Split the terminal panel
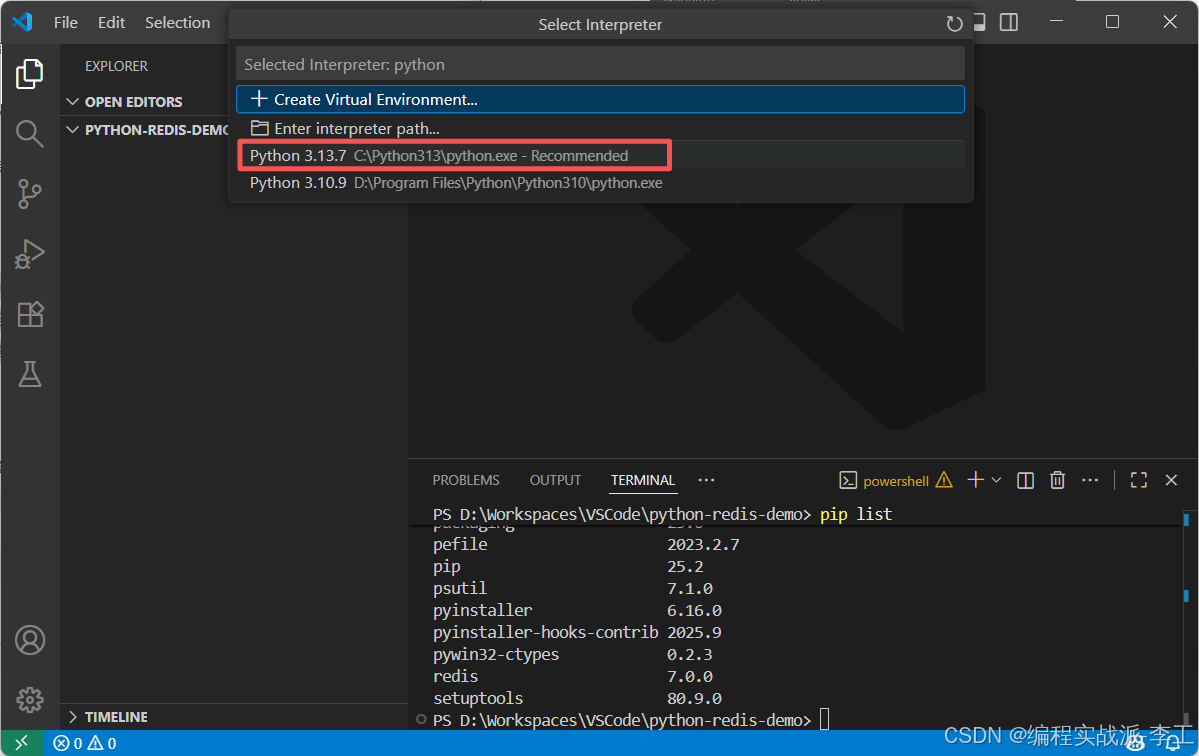This screenshot has height=756, width=1199. click(x=1025, y=480)
